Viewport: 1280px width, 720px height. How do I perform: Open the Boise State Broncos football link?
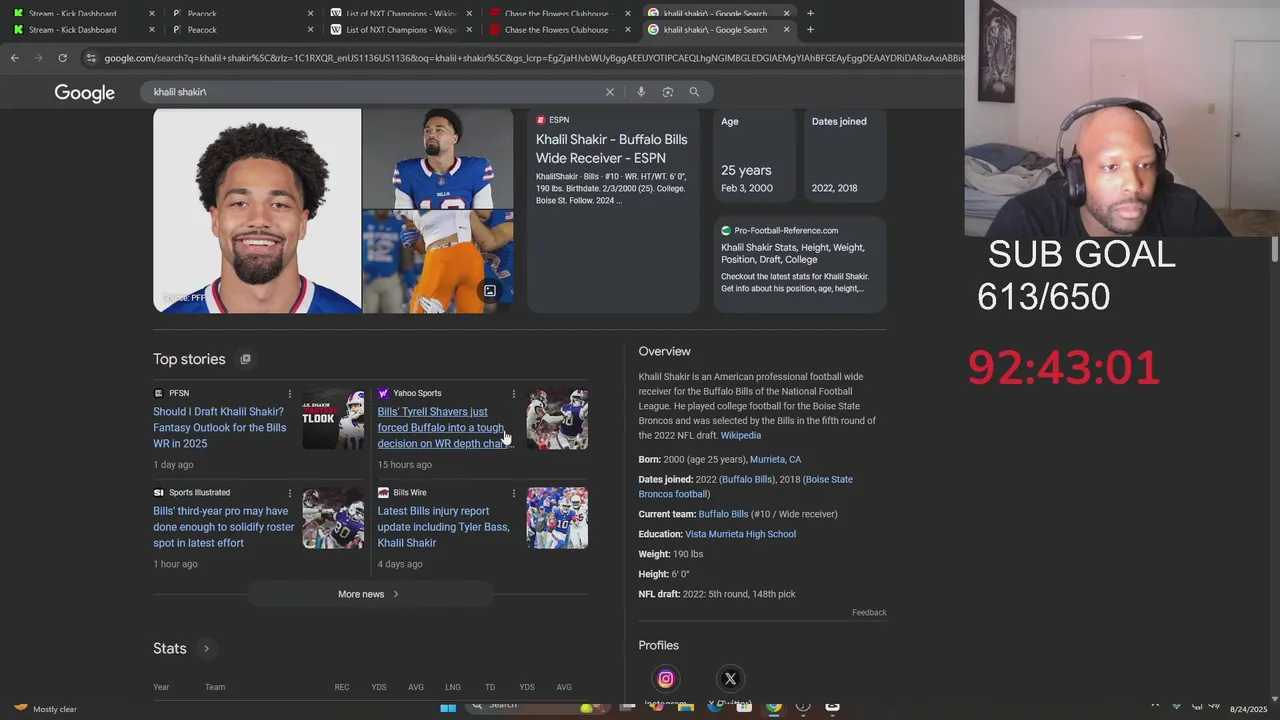click(746, 487)
